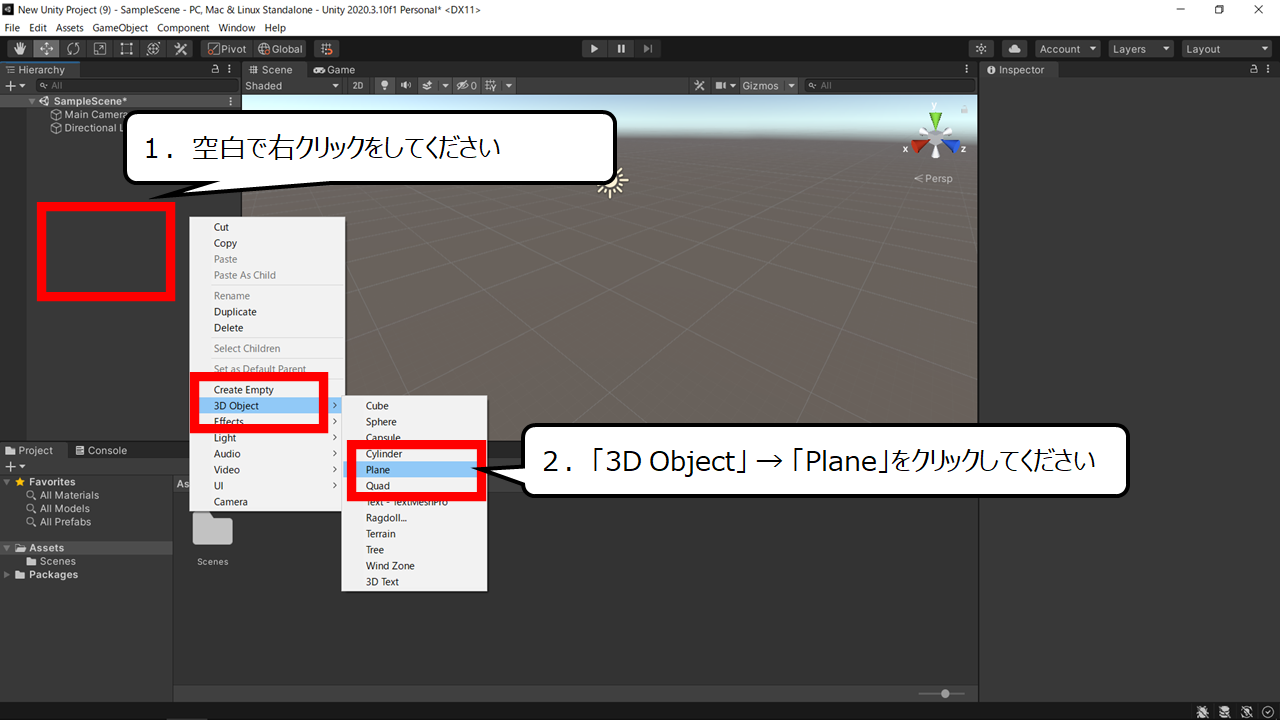Choose Terrain from the submenu

coord(414,534)
